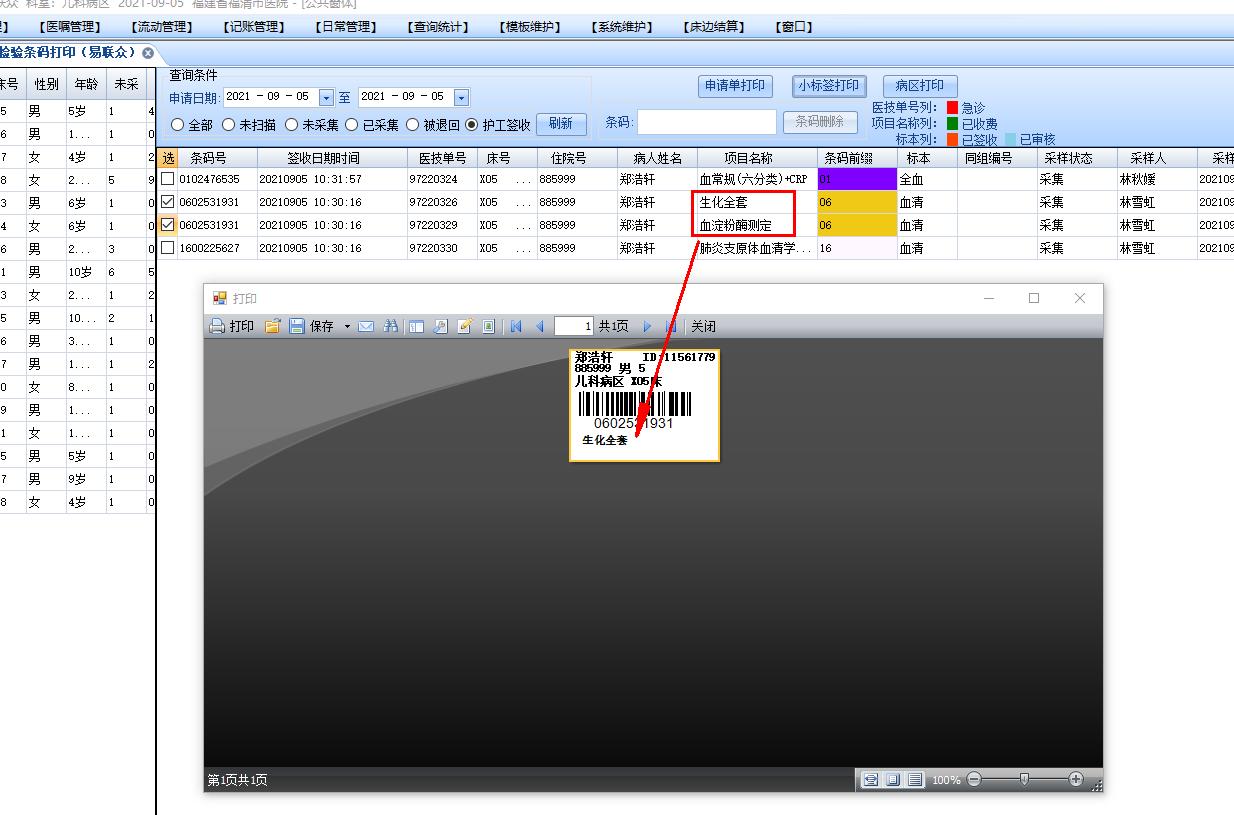The width and height of the screenshot is (1234, 815).
Task: Open file via folder icon in print toolbar
Action: click(272, 326)
